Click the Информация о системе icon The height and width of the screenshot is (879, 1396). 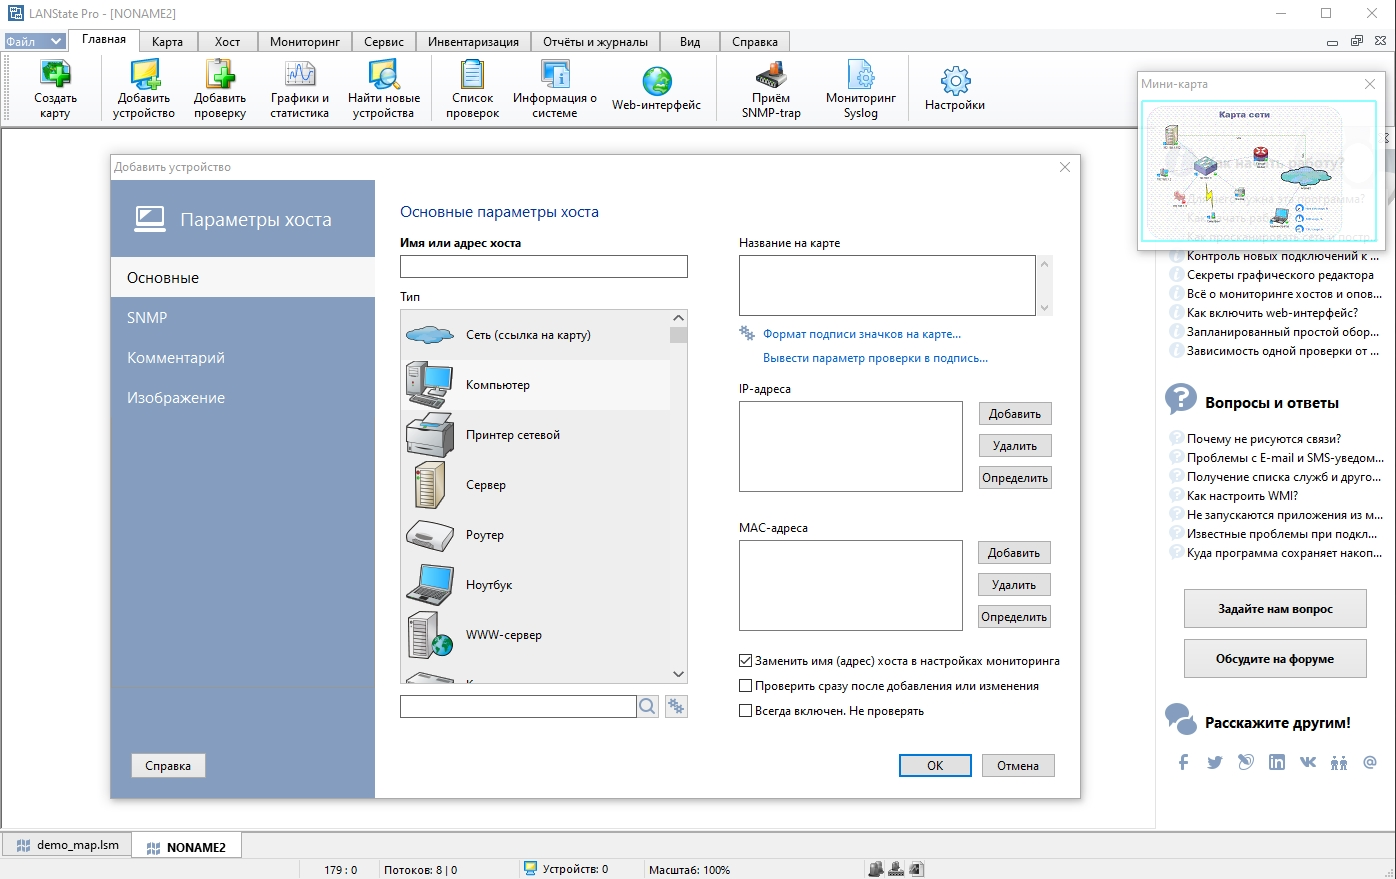[x=555, y=89]
